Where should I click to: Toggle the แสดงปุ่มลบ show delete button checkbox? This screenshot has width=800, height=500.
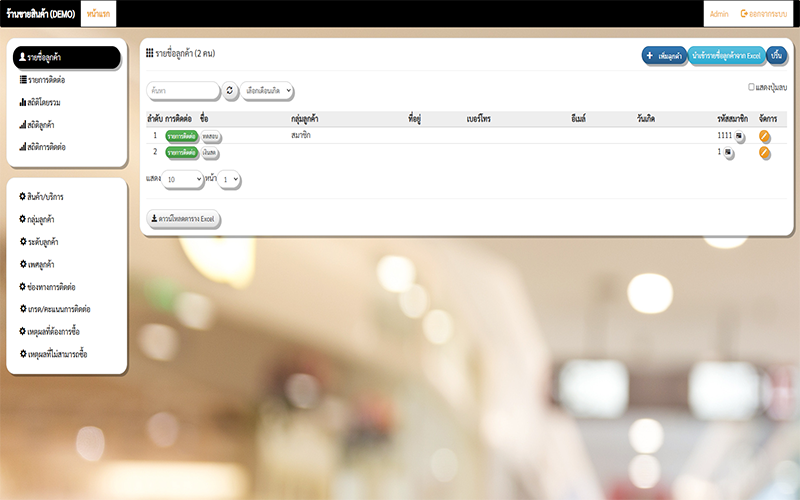(752, 88)
